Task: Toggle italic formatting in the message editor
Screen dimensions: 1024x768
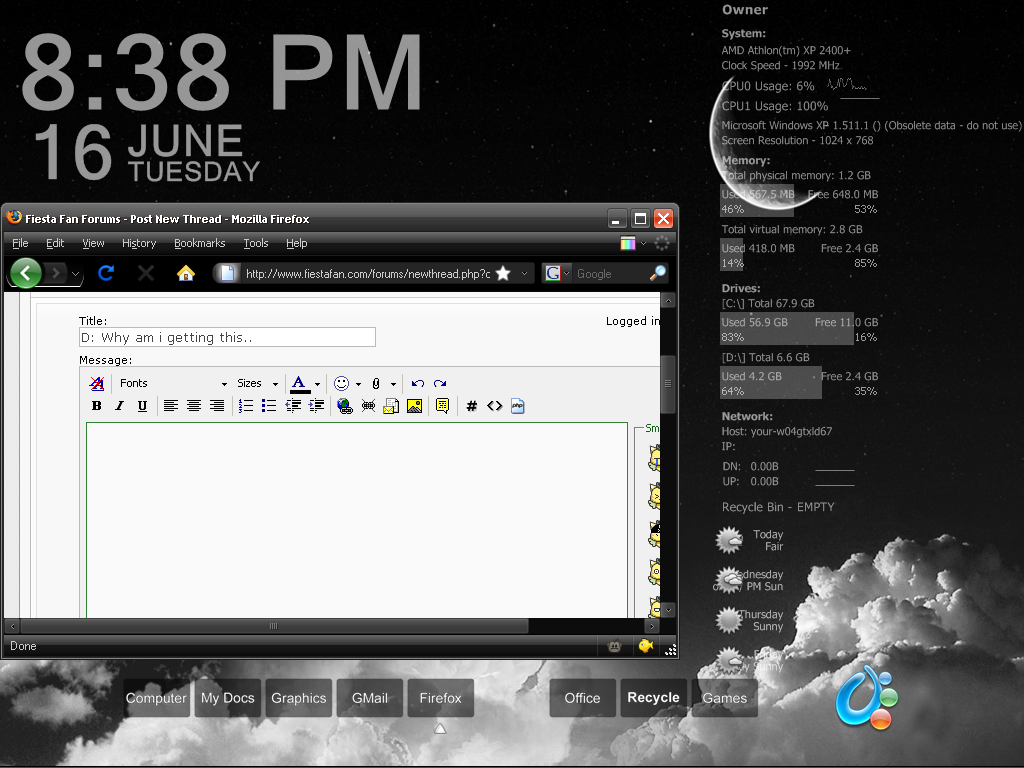Action: pyautogui.click(x=120, y=406)
